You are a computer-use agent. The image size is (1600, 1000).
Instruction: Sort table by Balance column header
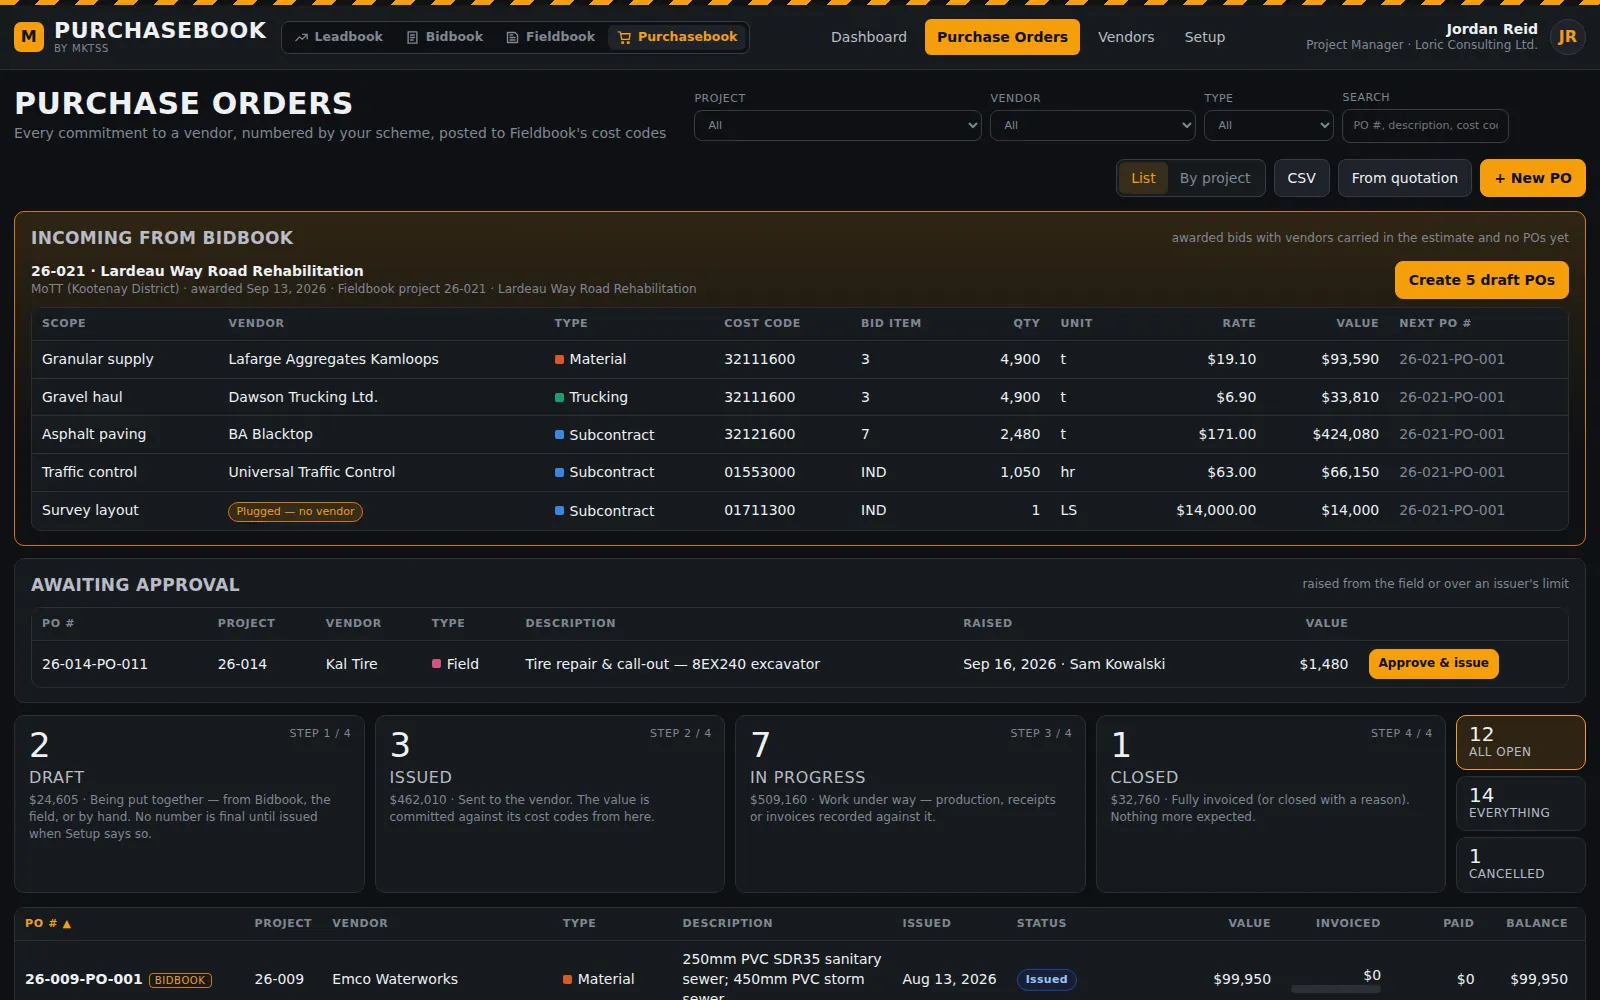(x=1536, y=923)
